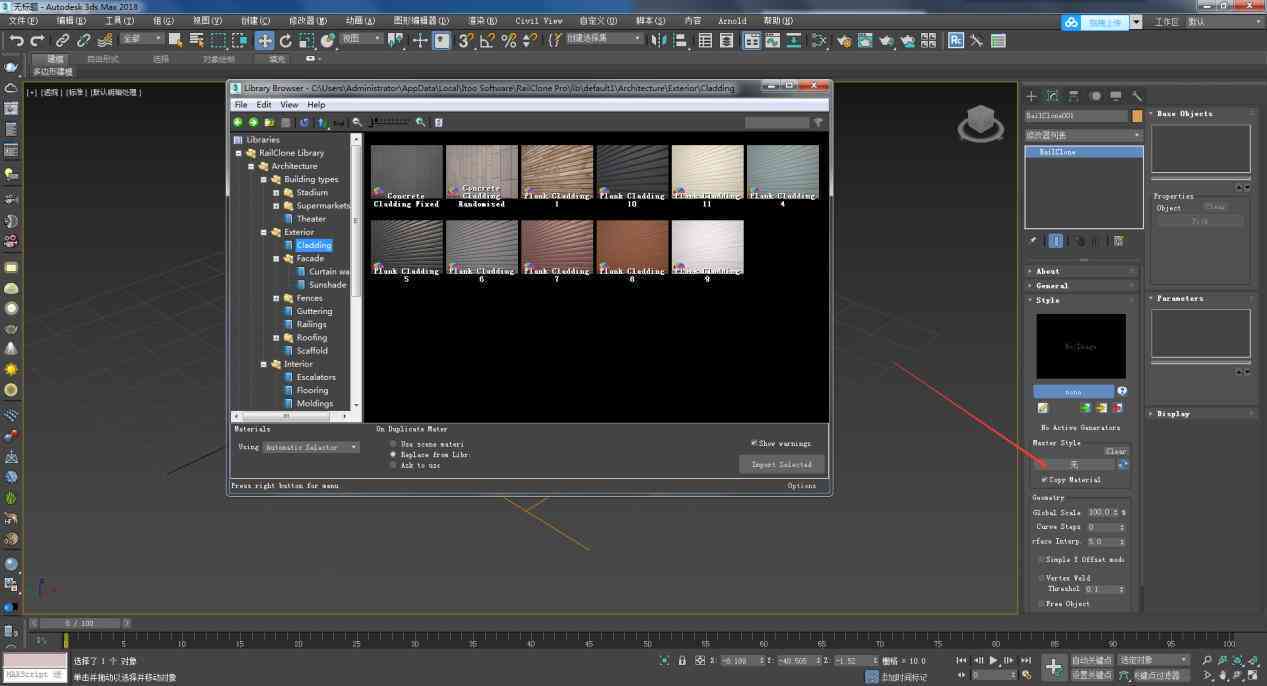Image resolution: width=1267 pixels, height=686 pixels.
Task: Expand the Stadium tree node
Action: pyautogui.click(x=276, y=192)
